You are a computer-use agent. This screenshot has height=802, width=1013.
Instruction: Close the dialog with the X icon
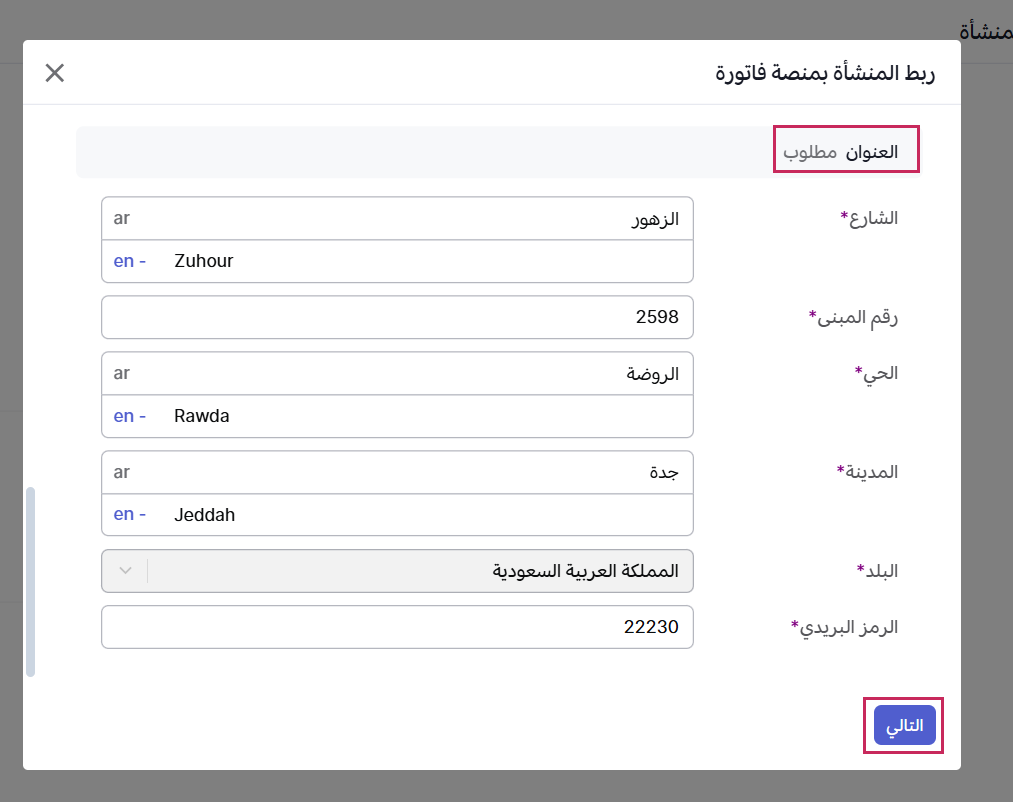click(55, 73)
